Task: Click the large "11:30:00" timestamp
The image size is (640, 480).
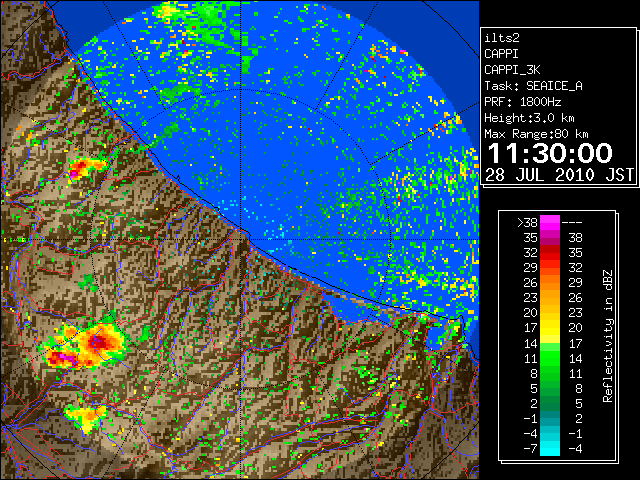Action: (550, 153)
